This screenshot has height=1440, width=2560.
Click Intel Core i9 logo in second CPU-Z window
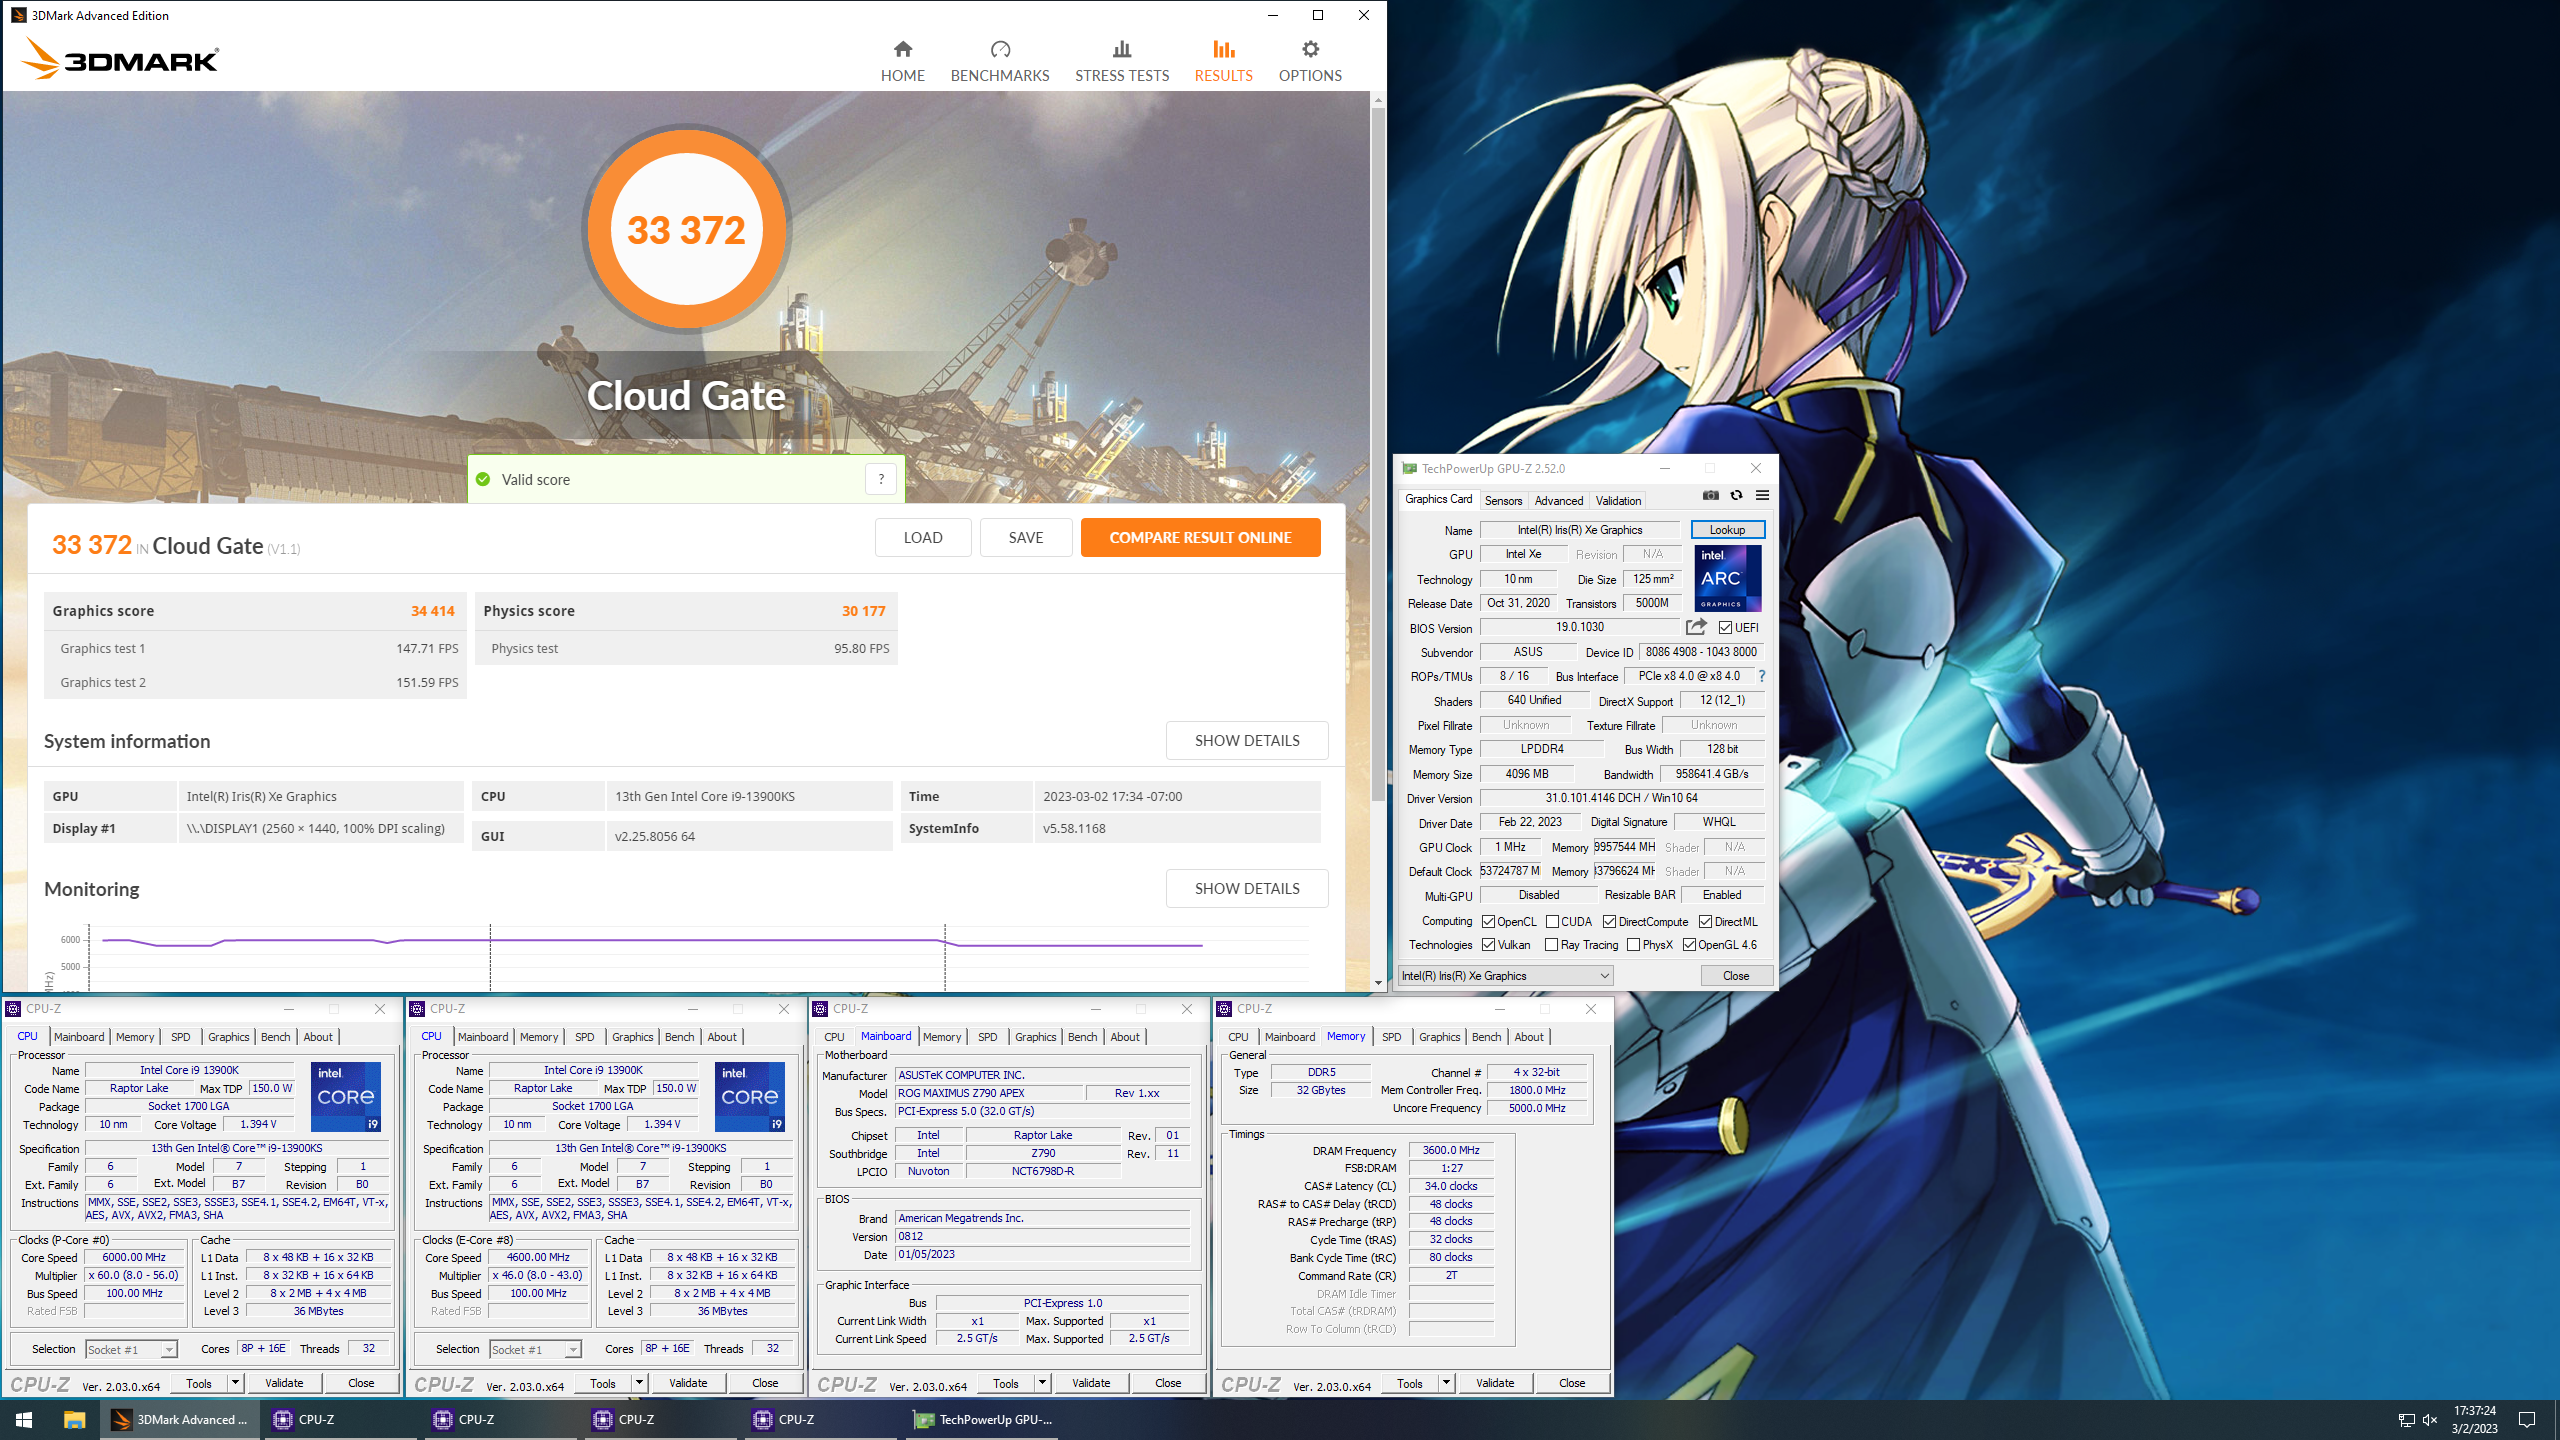pos(750,1096)
